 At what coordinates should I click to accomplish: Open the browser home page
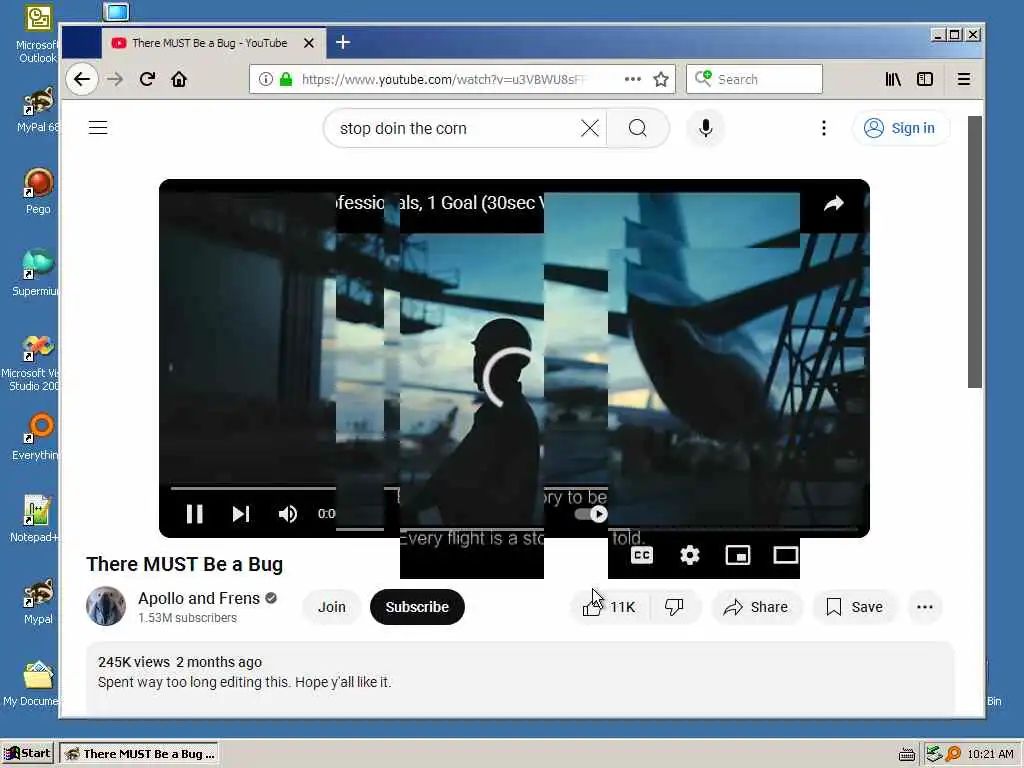click(179, 80)
